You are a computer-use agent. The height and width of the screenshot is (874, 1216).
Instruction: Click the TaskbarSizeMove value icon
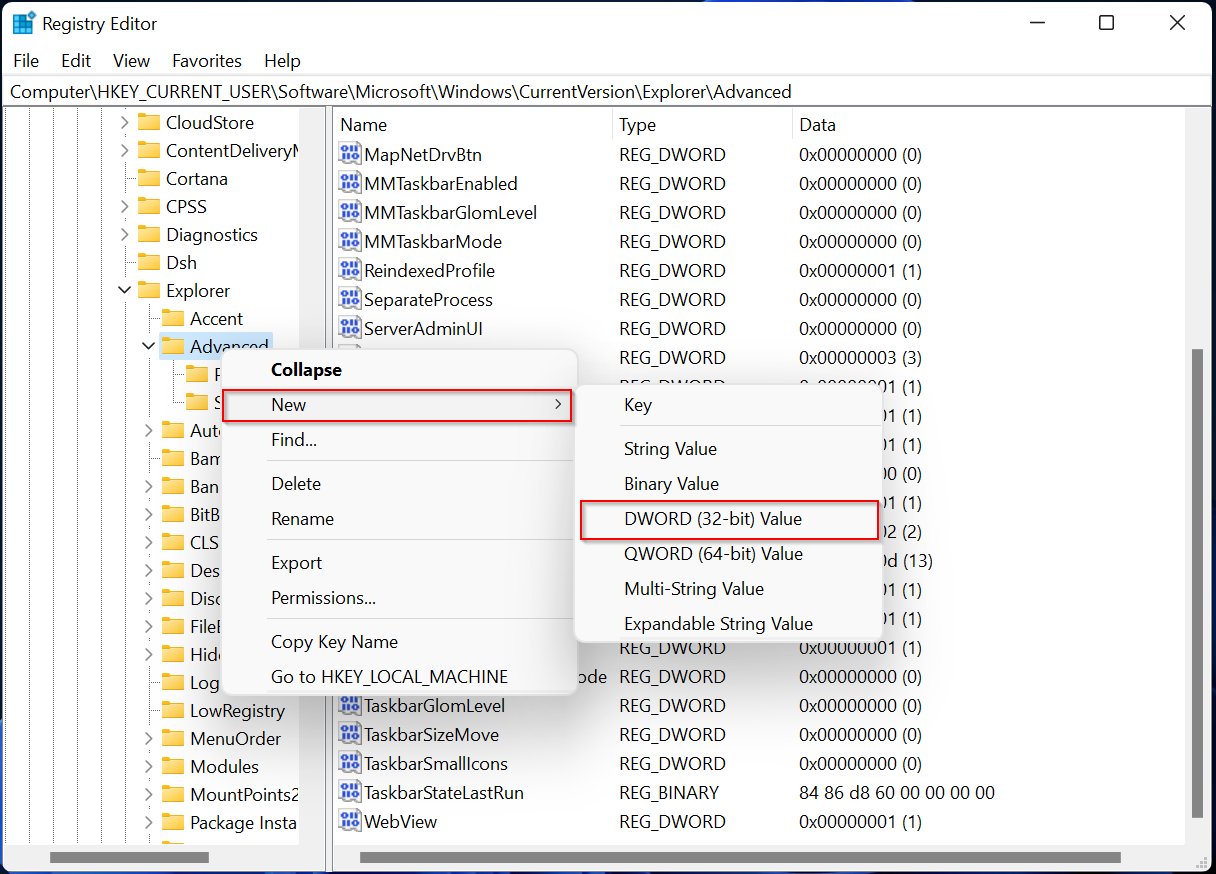point(349,734)
